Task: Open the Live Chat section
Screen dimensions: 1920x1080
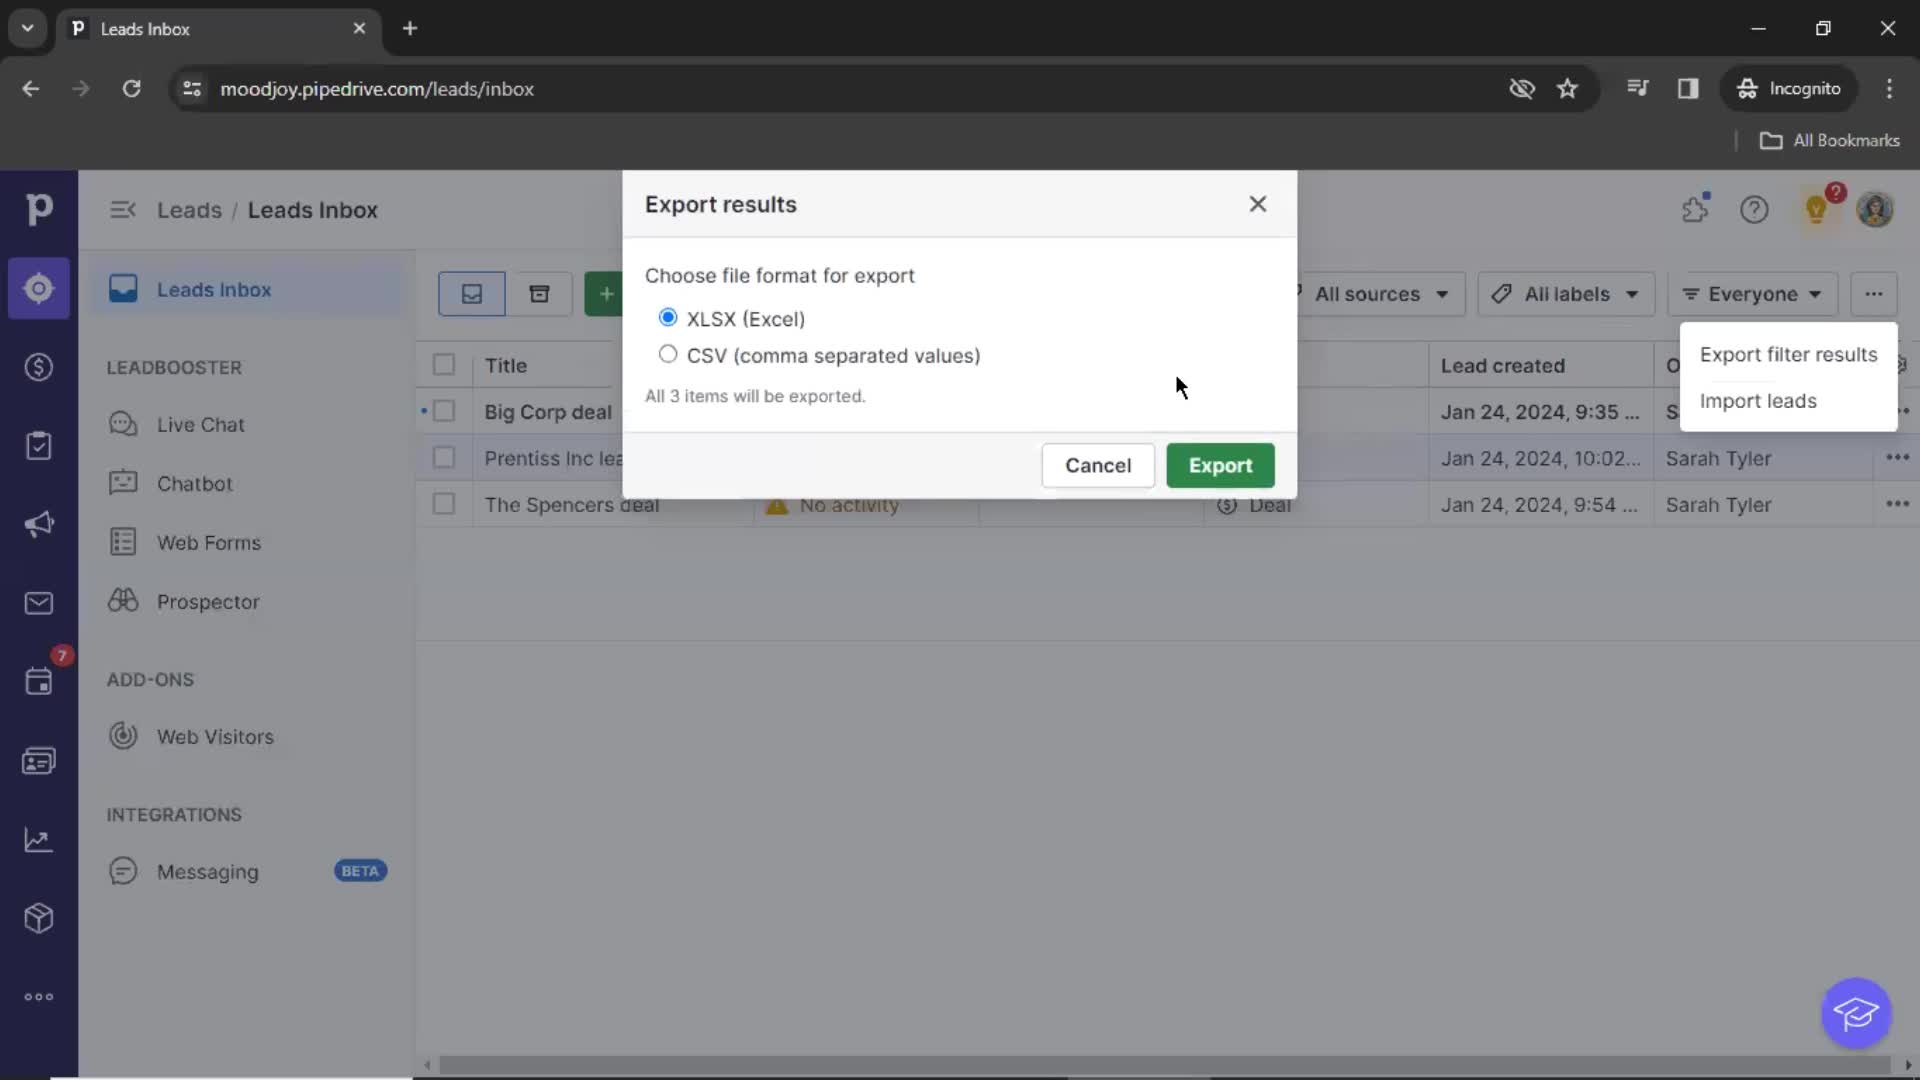Action: point(200,423)
